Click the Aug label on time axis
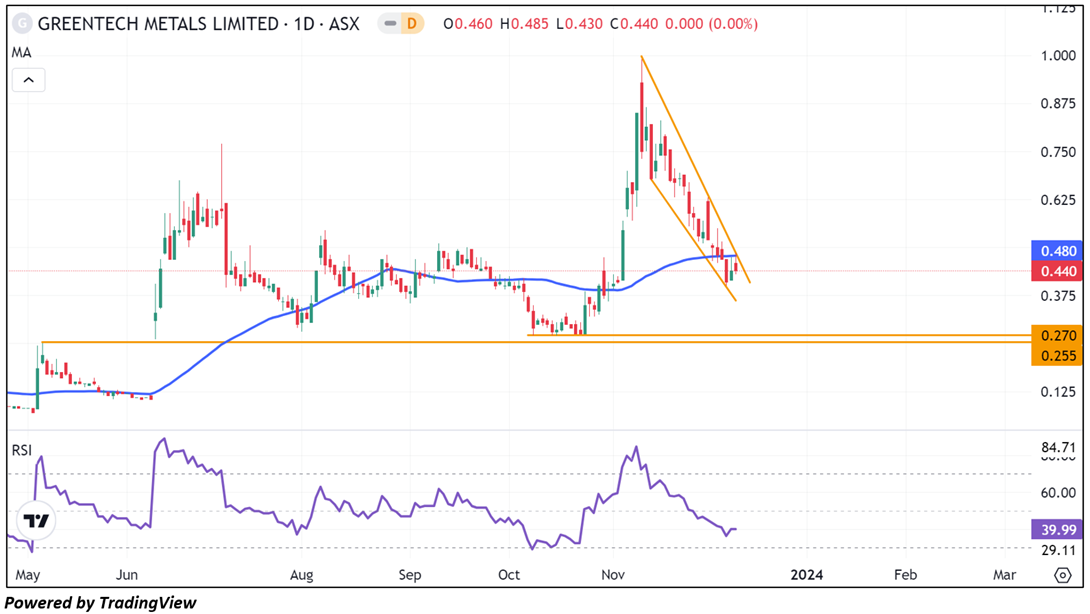Viewport: 1090px width, 614px height. 302,575
